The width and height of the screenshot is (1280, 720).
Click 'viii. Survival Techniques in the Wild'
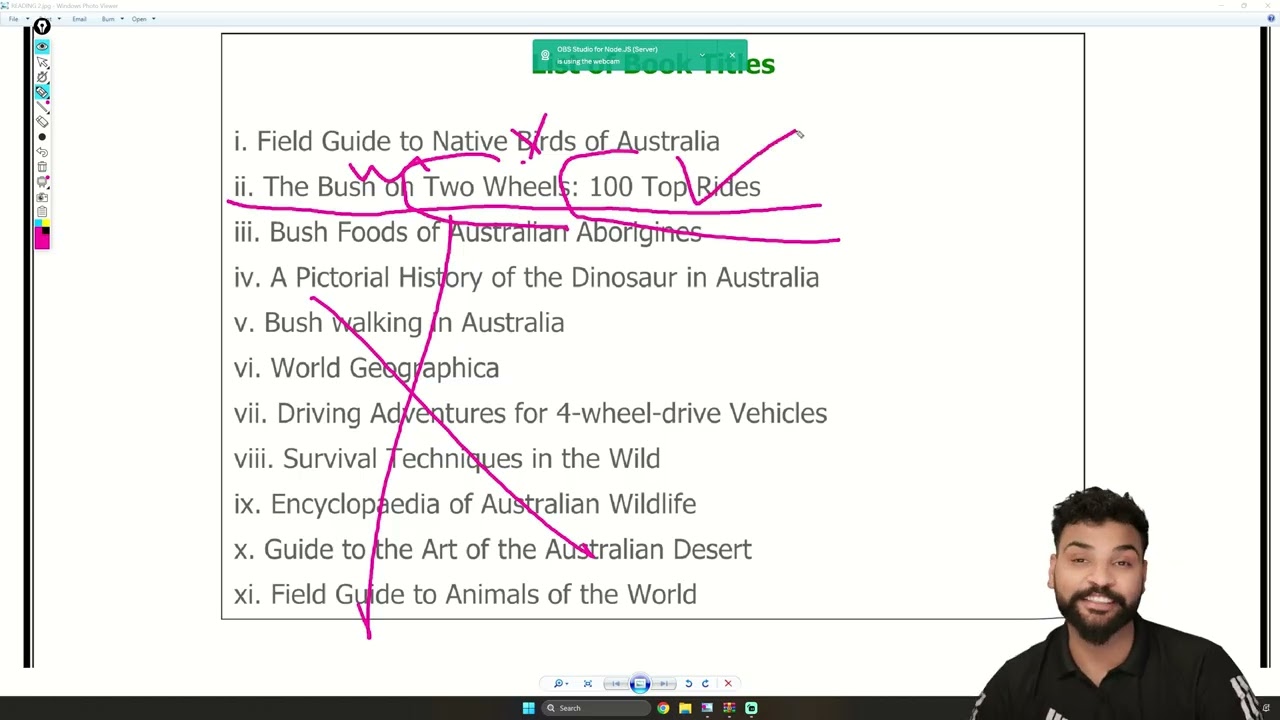click(447, 459)
